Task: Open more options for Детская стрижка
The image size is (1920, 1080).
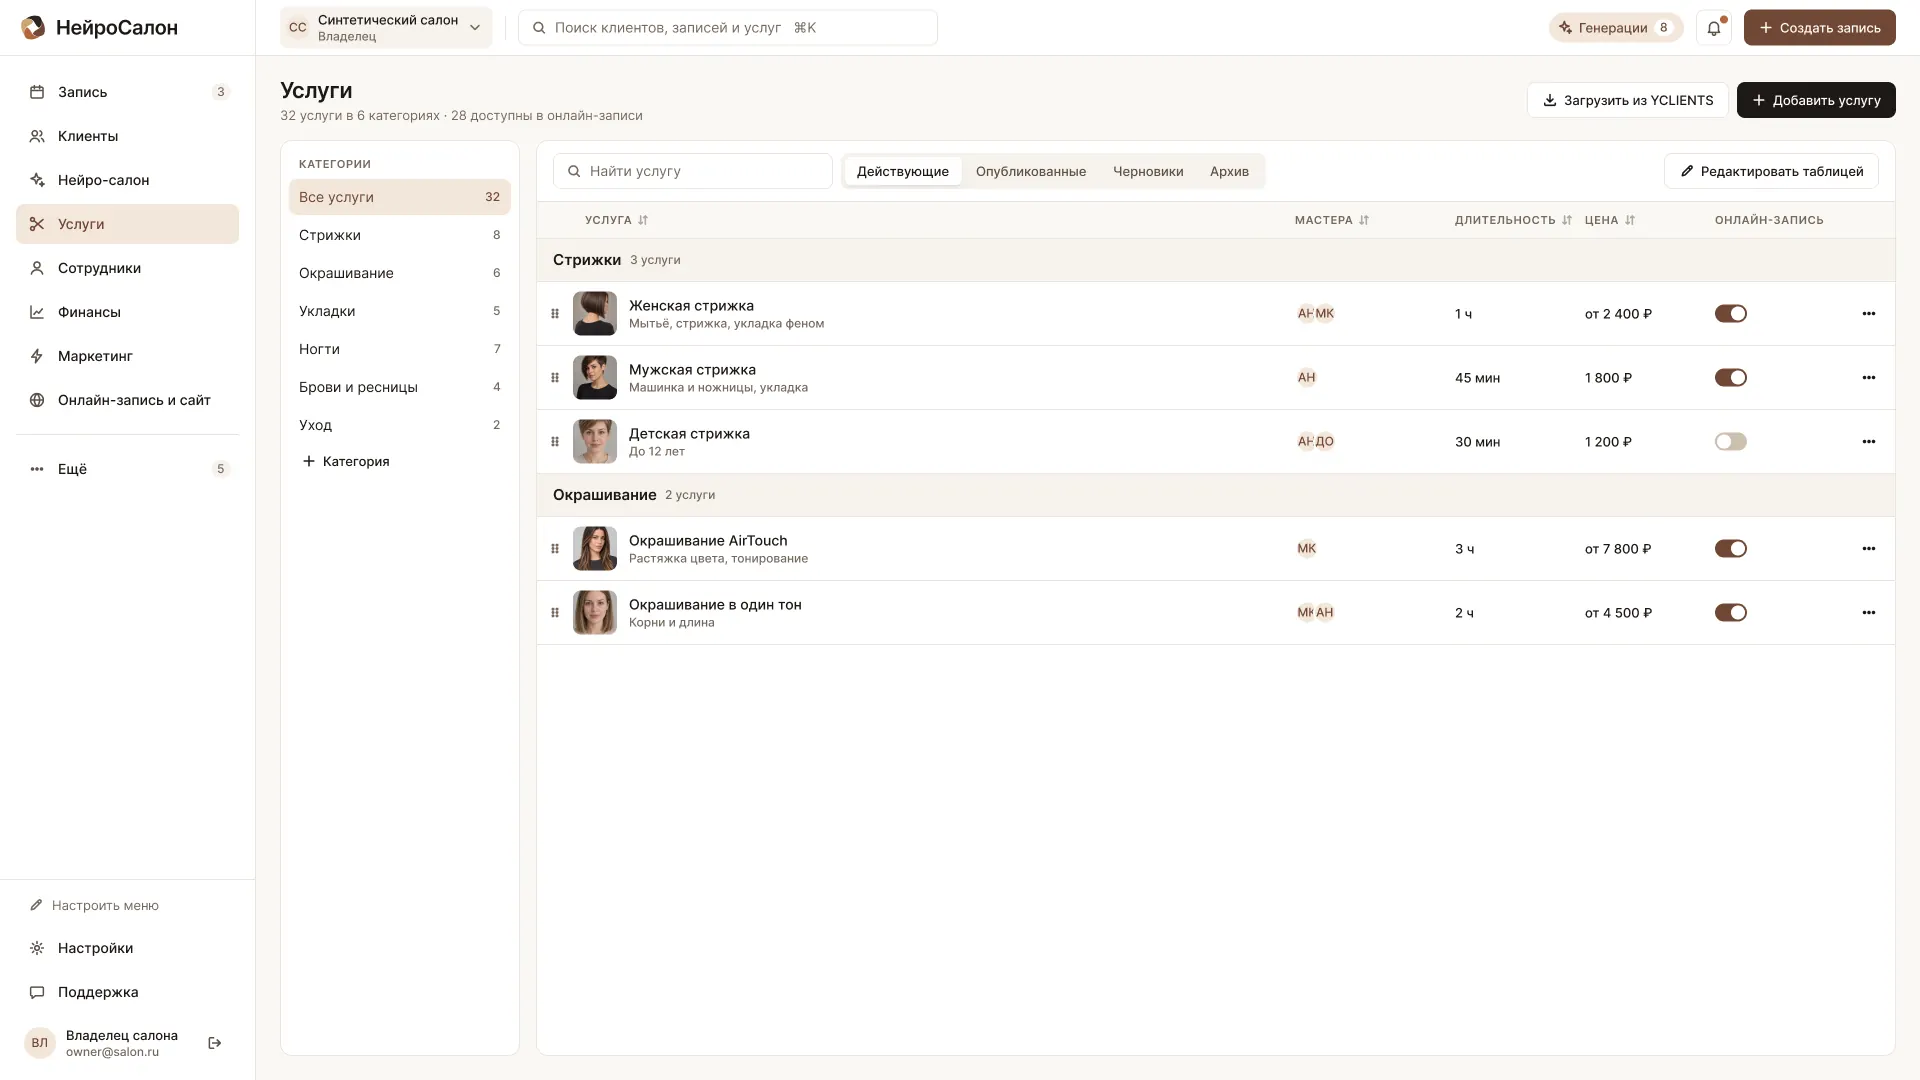Action: pos(1868,442)
